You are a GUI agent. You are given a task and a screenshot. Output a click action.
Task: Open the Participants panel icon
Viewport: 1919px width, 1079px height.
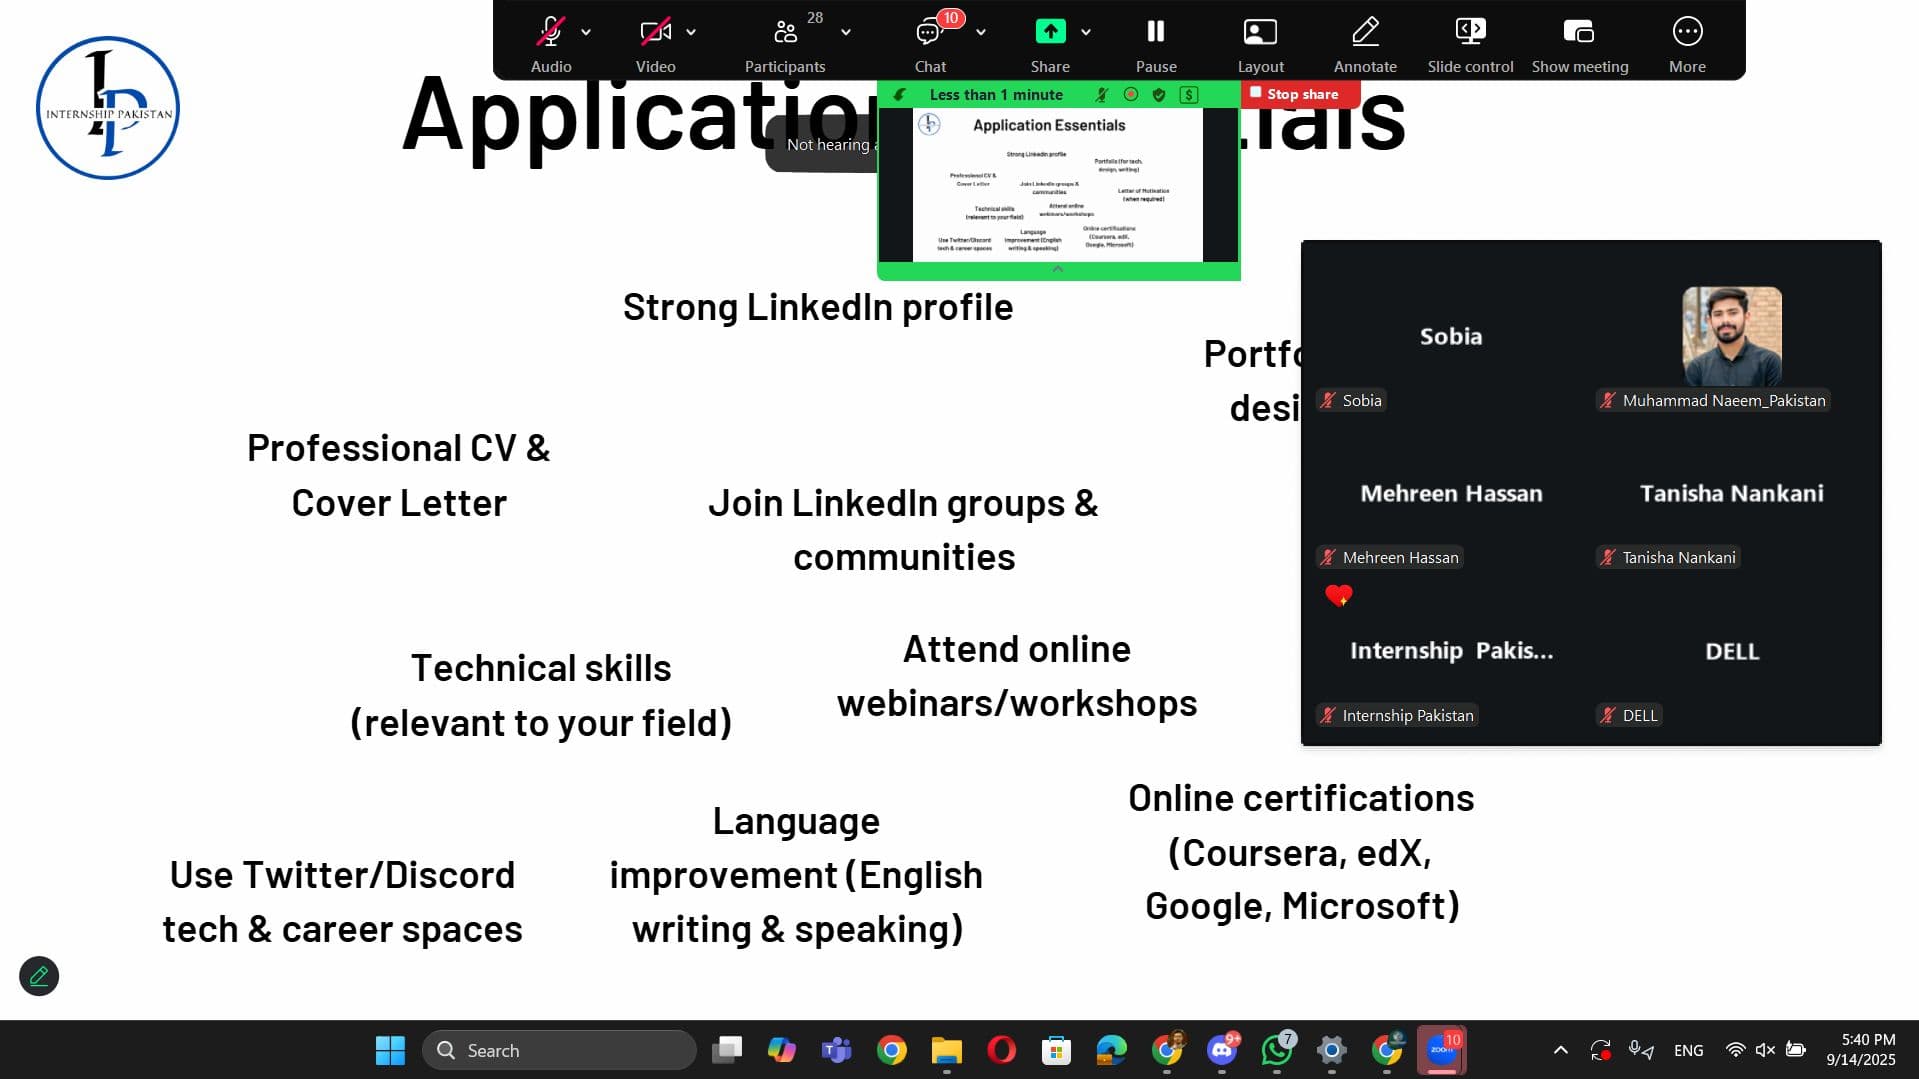point(786,32)
